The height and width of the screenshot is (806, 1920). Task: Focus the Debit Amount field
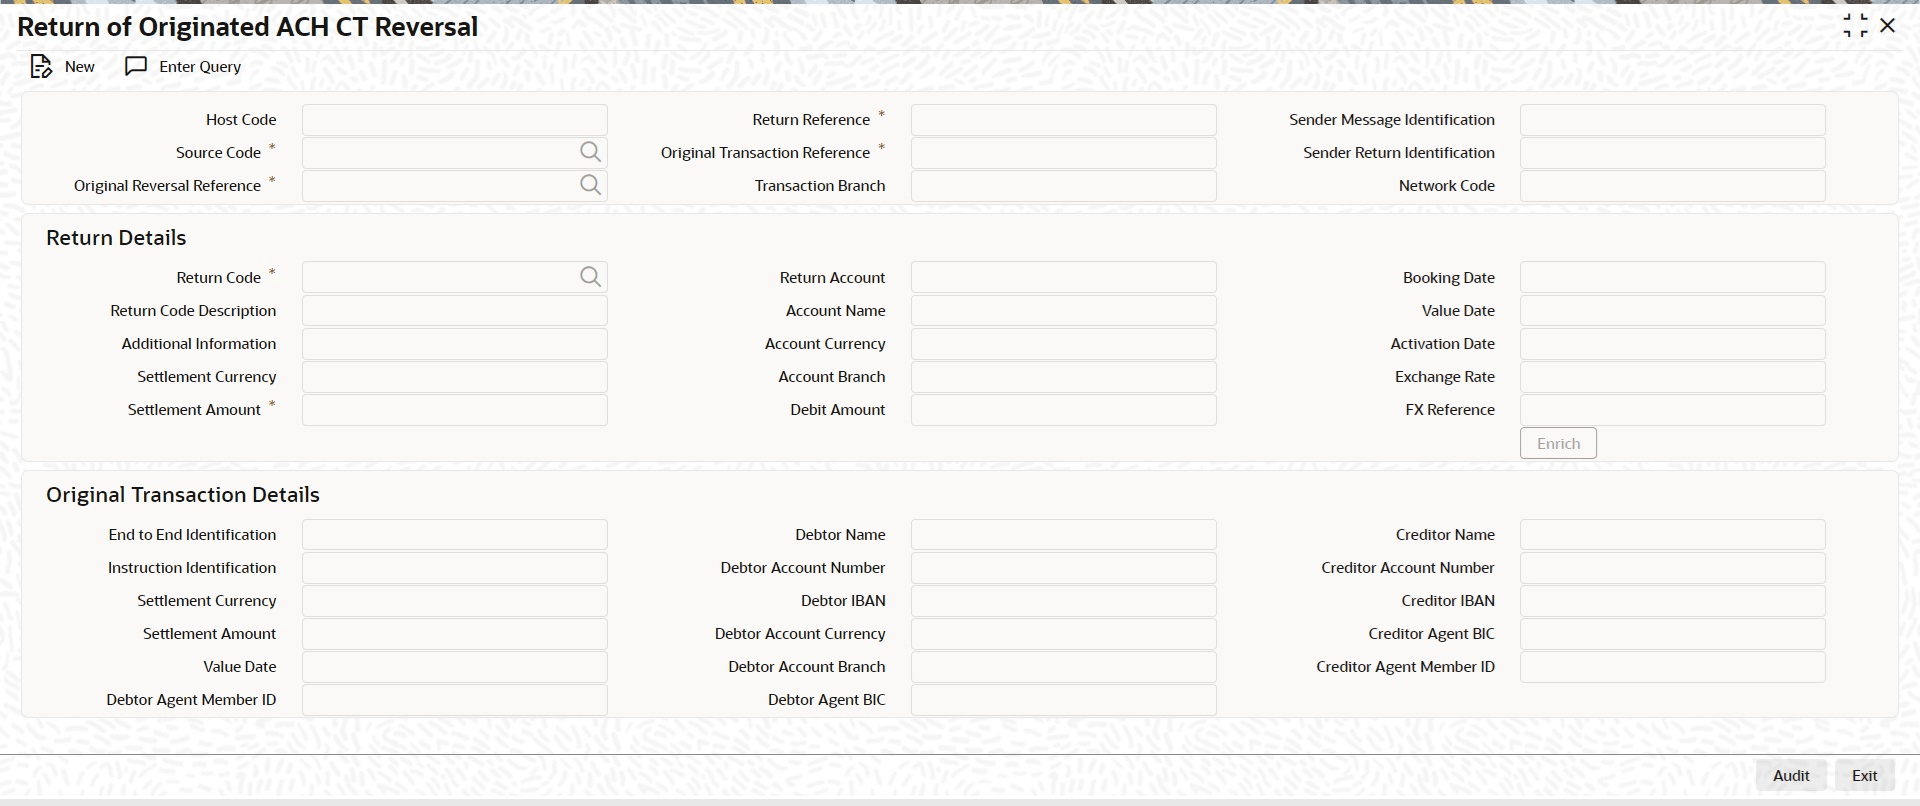tap(1064, 410)
